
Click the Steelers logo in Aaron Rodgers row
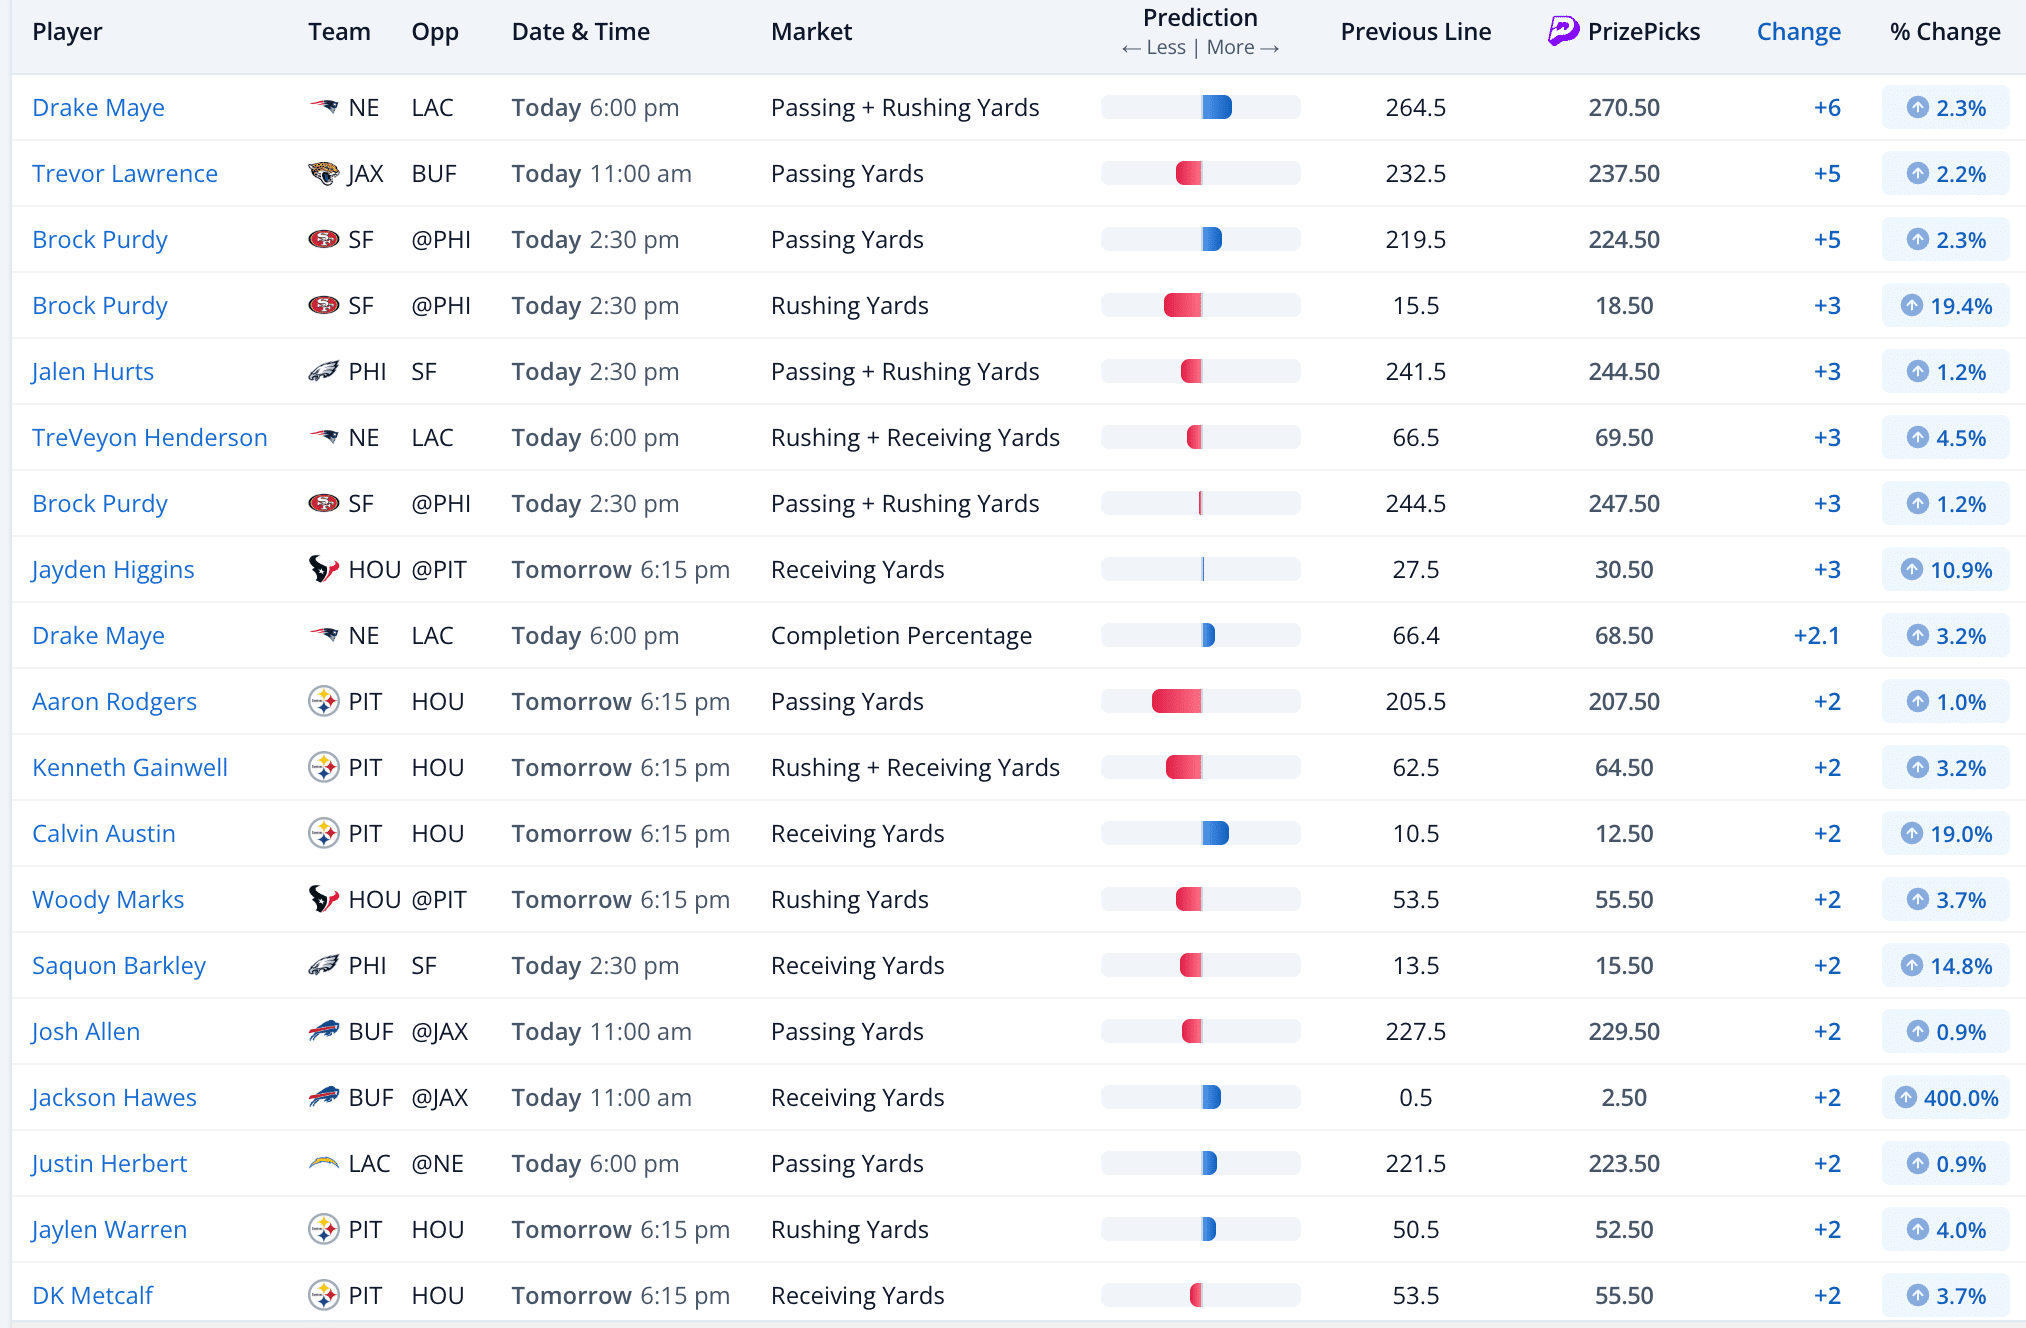pos(323,701)
